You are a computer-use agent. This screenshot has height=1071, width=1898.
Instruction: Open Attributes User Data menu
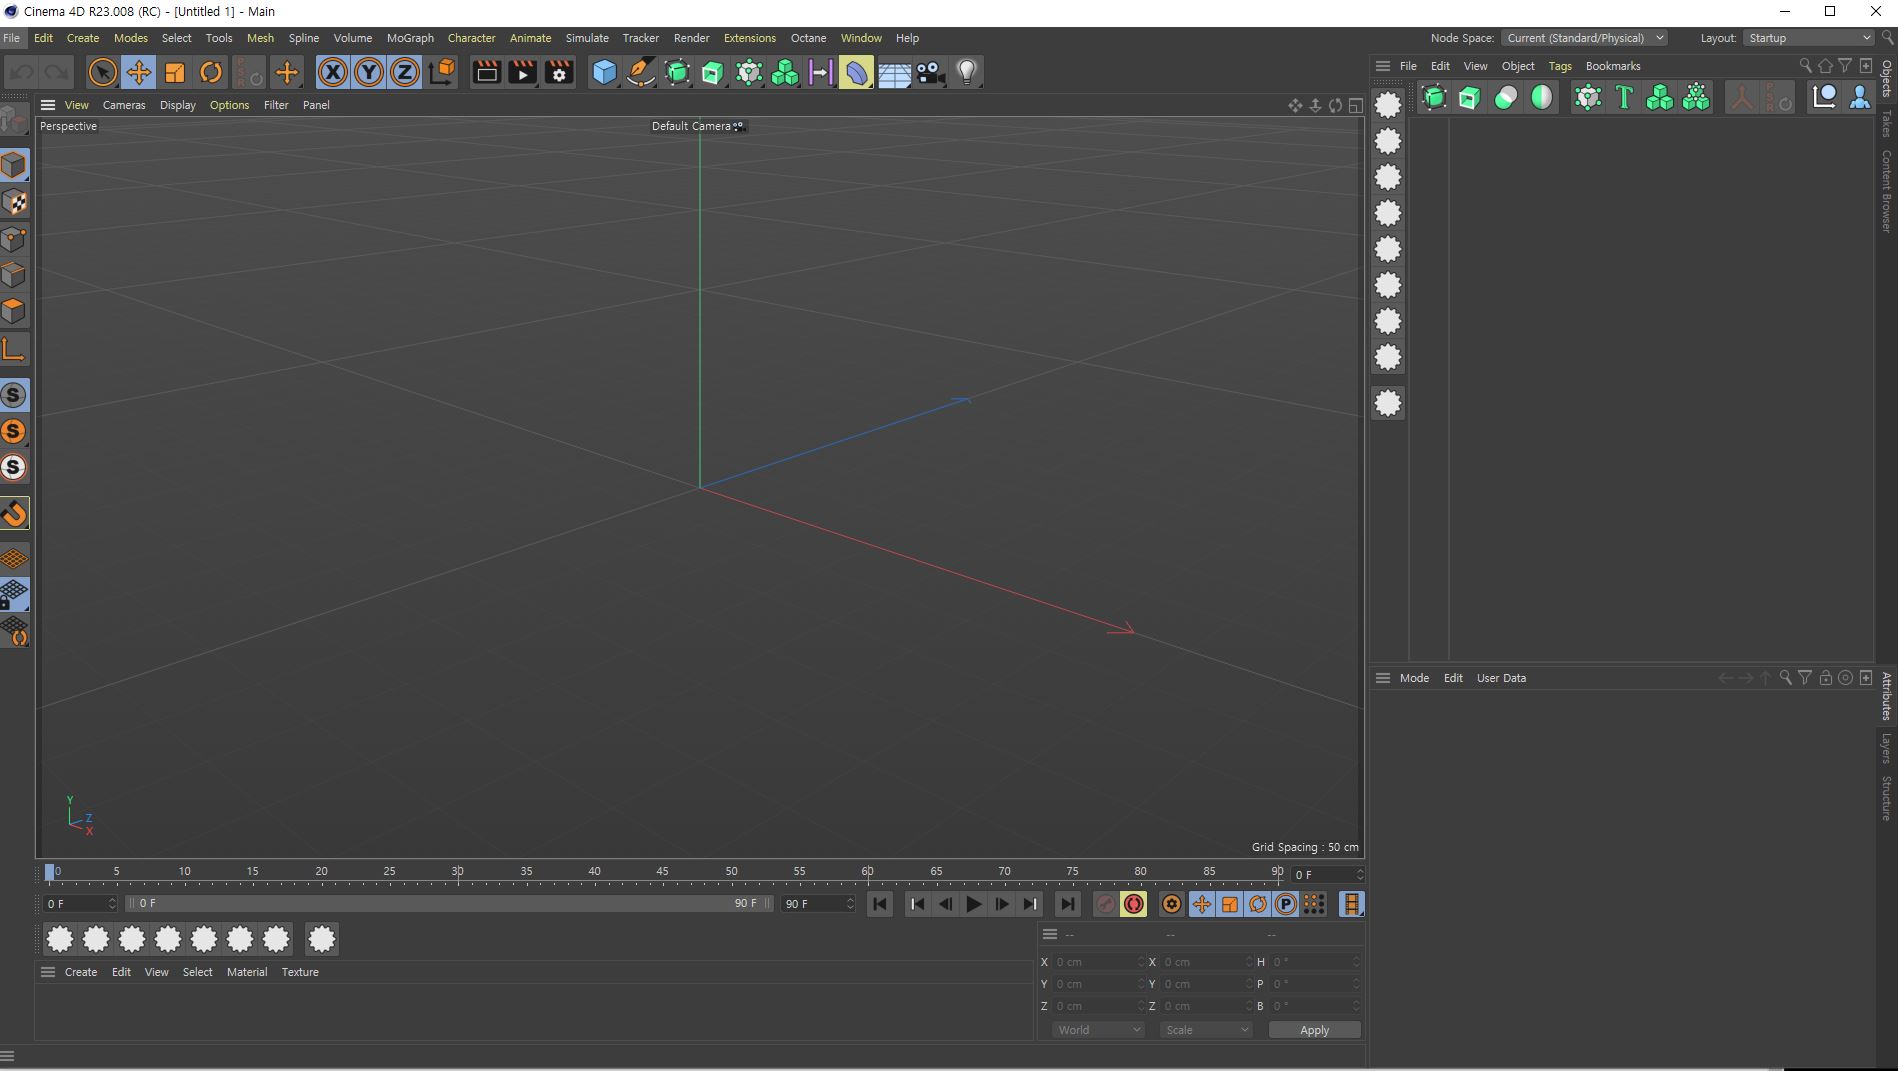click(x=1501, y=678)
